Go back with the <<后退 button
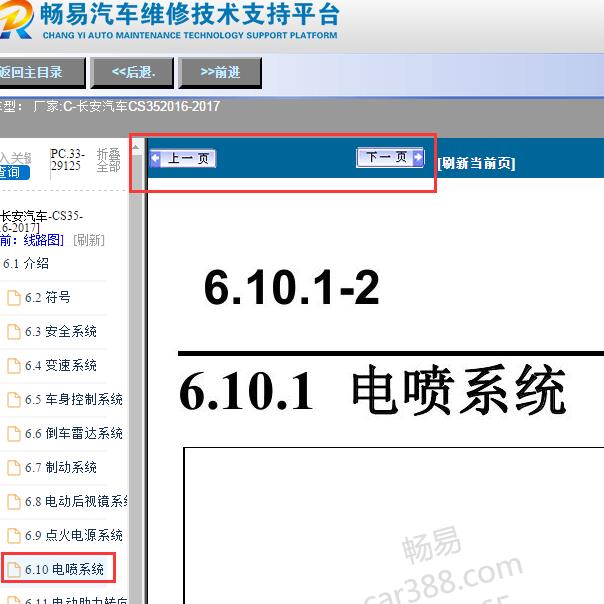 132,72
